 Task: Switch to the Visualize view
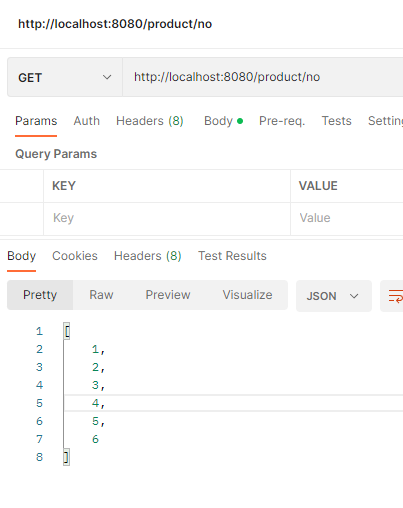[247, 295]
